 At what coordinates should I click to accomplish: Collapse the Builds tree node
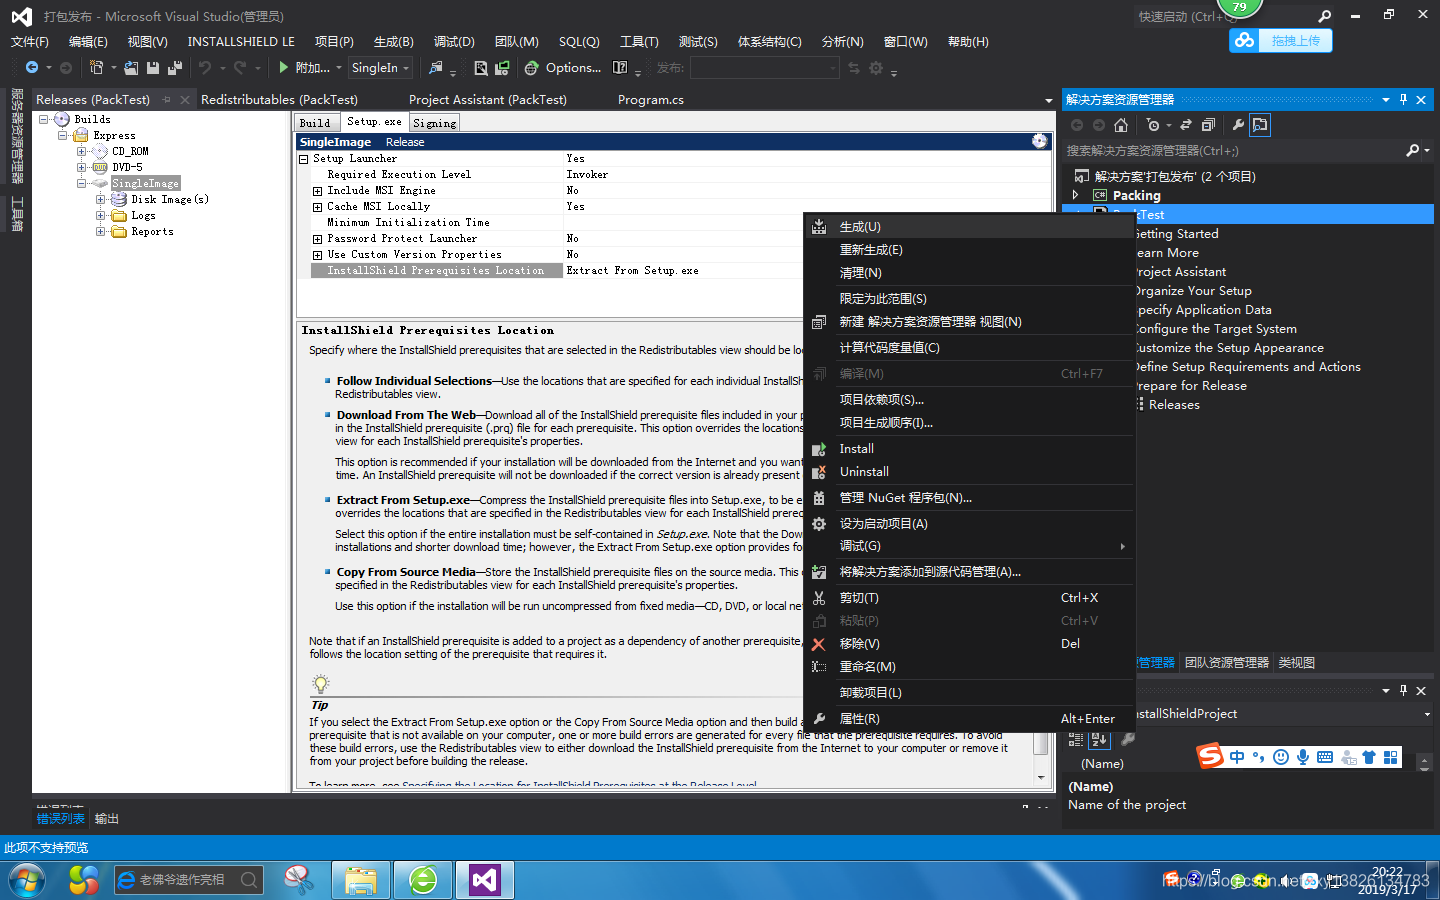tap(43, 119)
